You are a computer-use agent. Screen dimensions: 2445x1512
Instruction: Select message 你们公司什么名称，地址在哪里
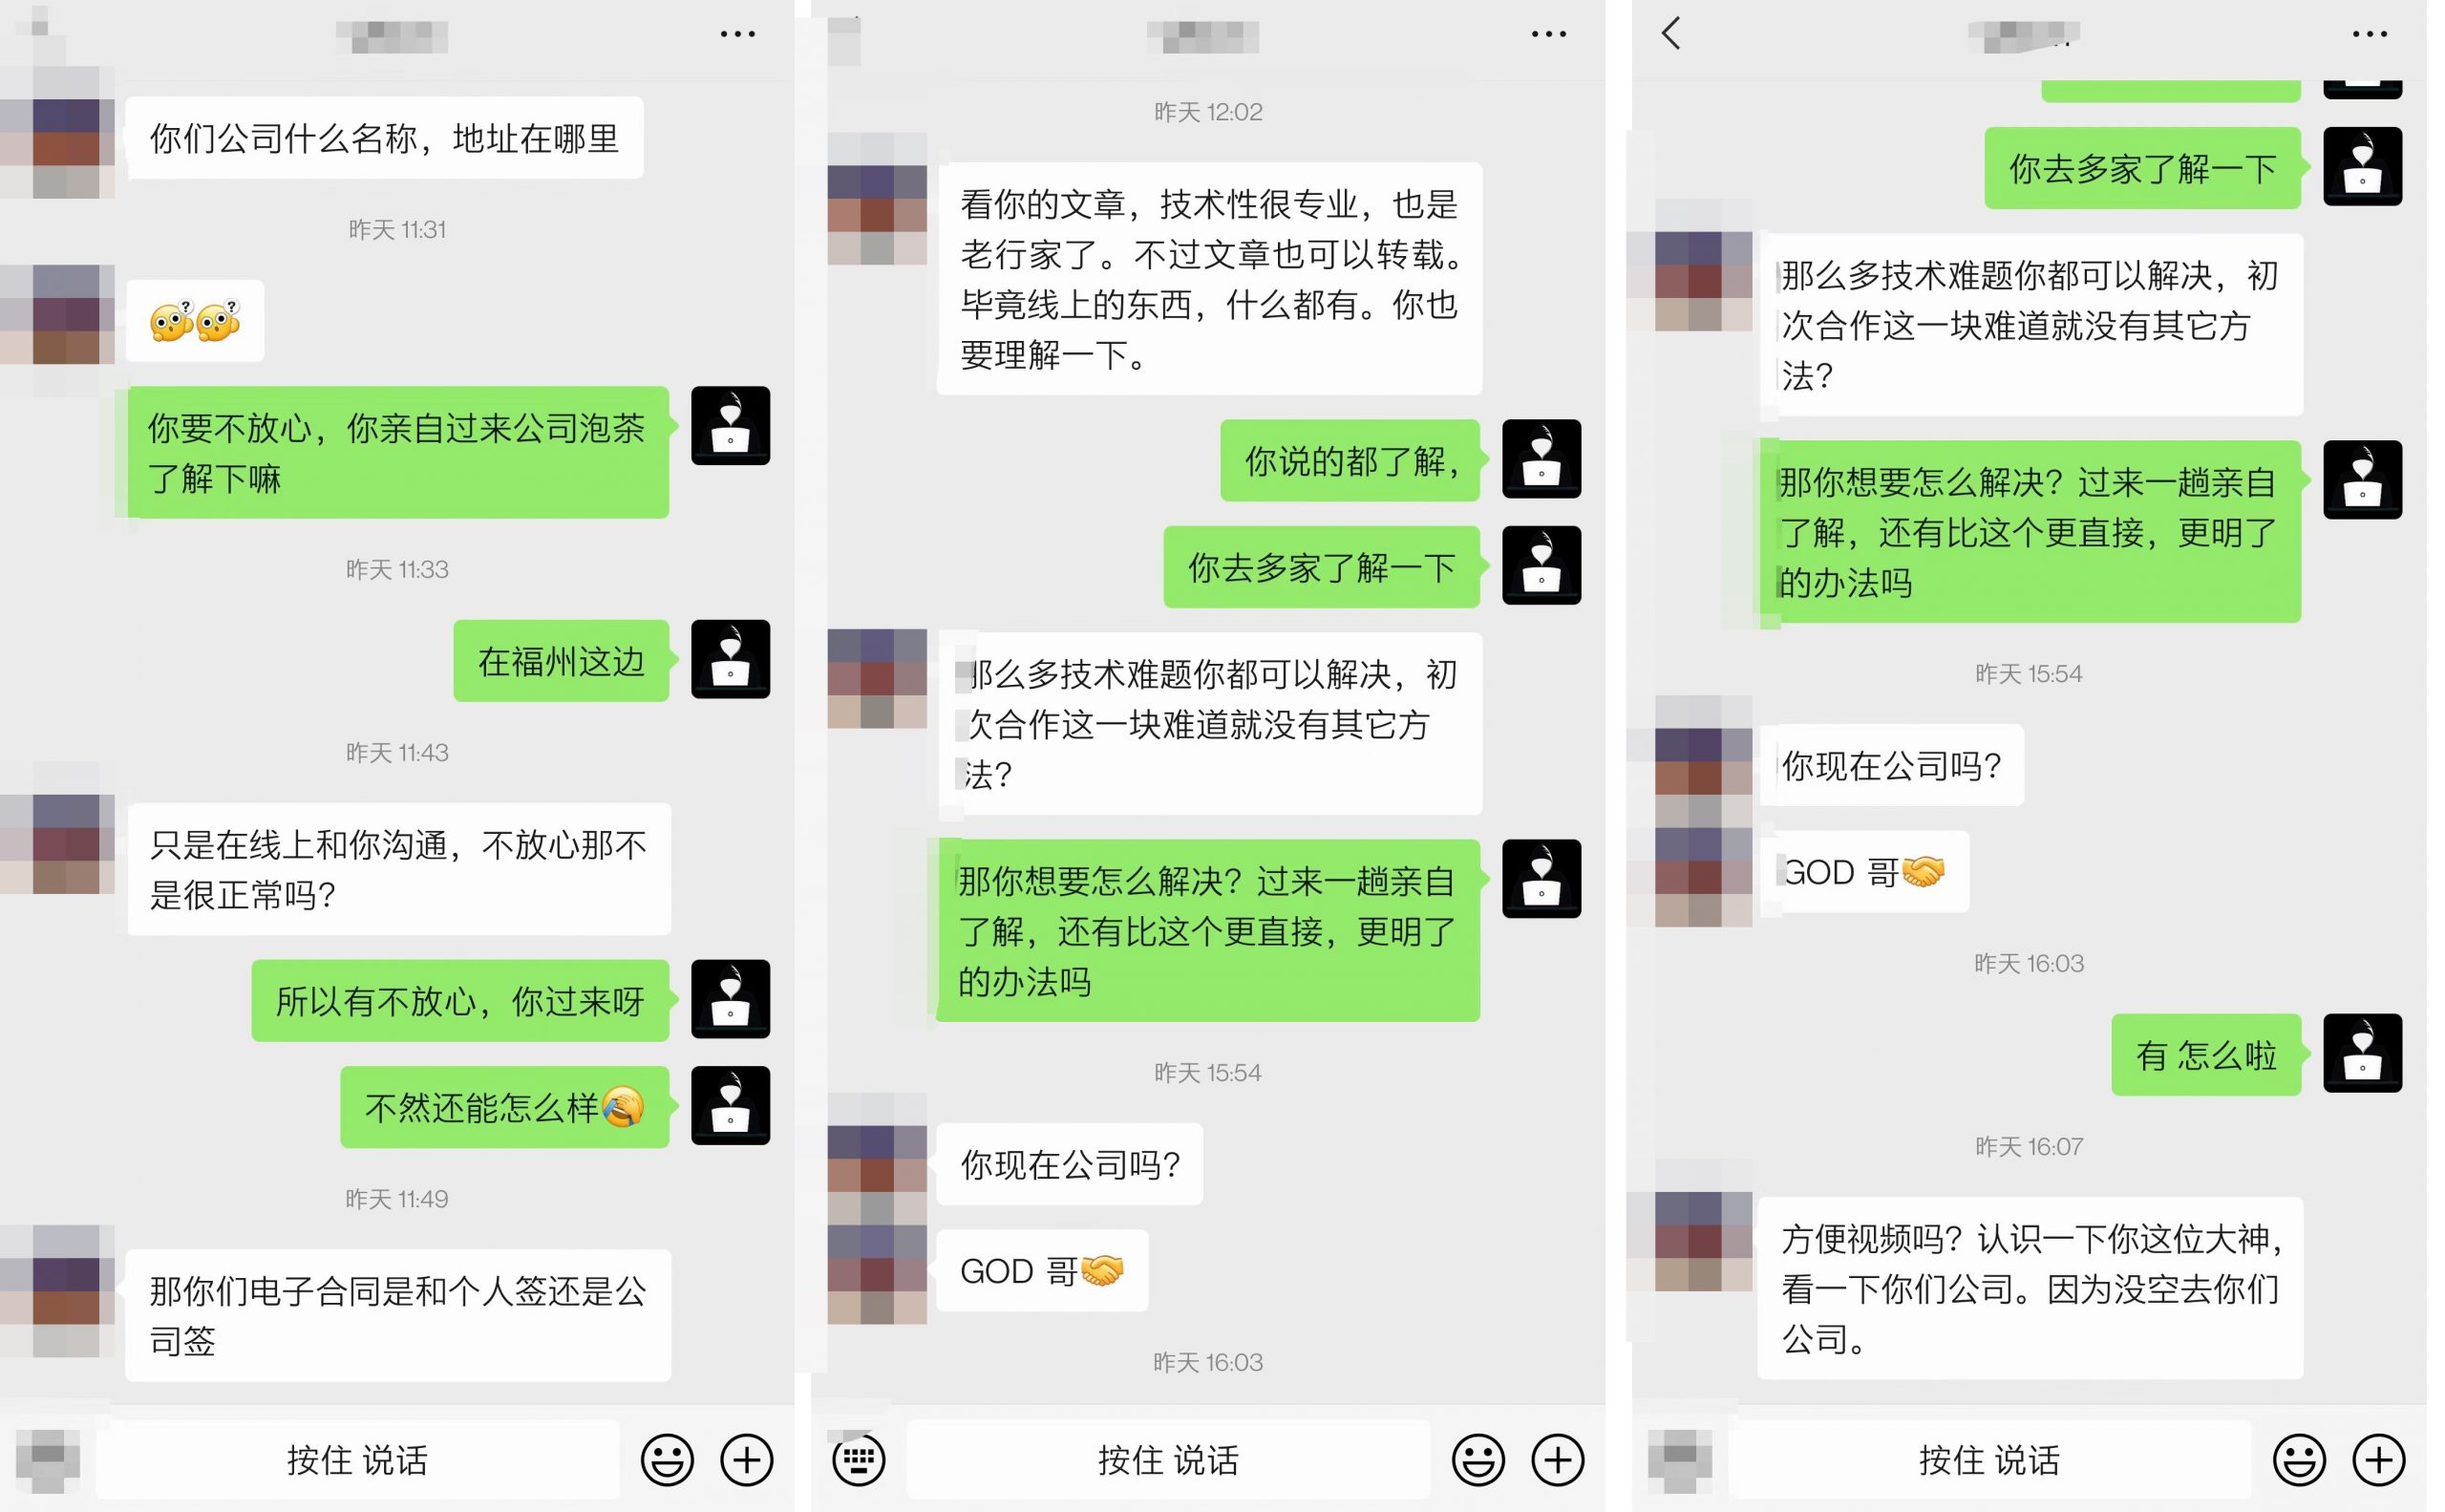[385, 138]
